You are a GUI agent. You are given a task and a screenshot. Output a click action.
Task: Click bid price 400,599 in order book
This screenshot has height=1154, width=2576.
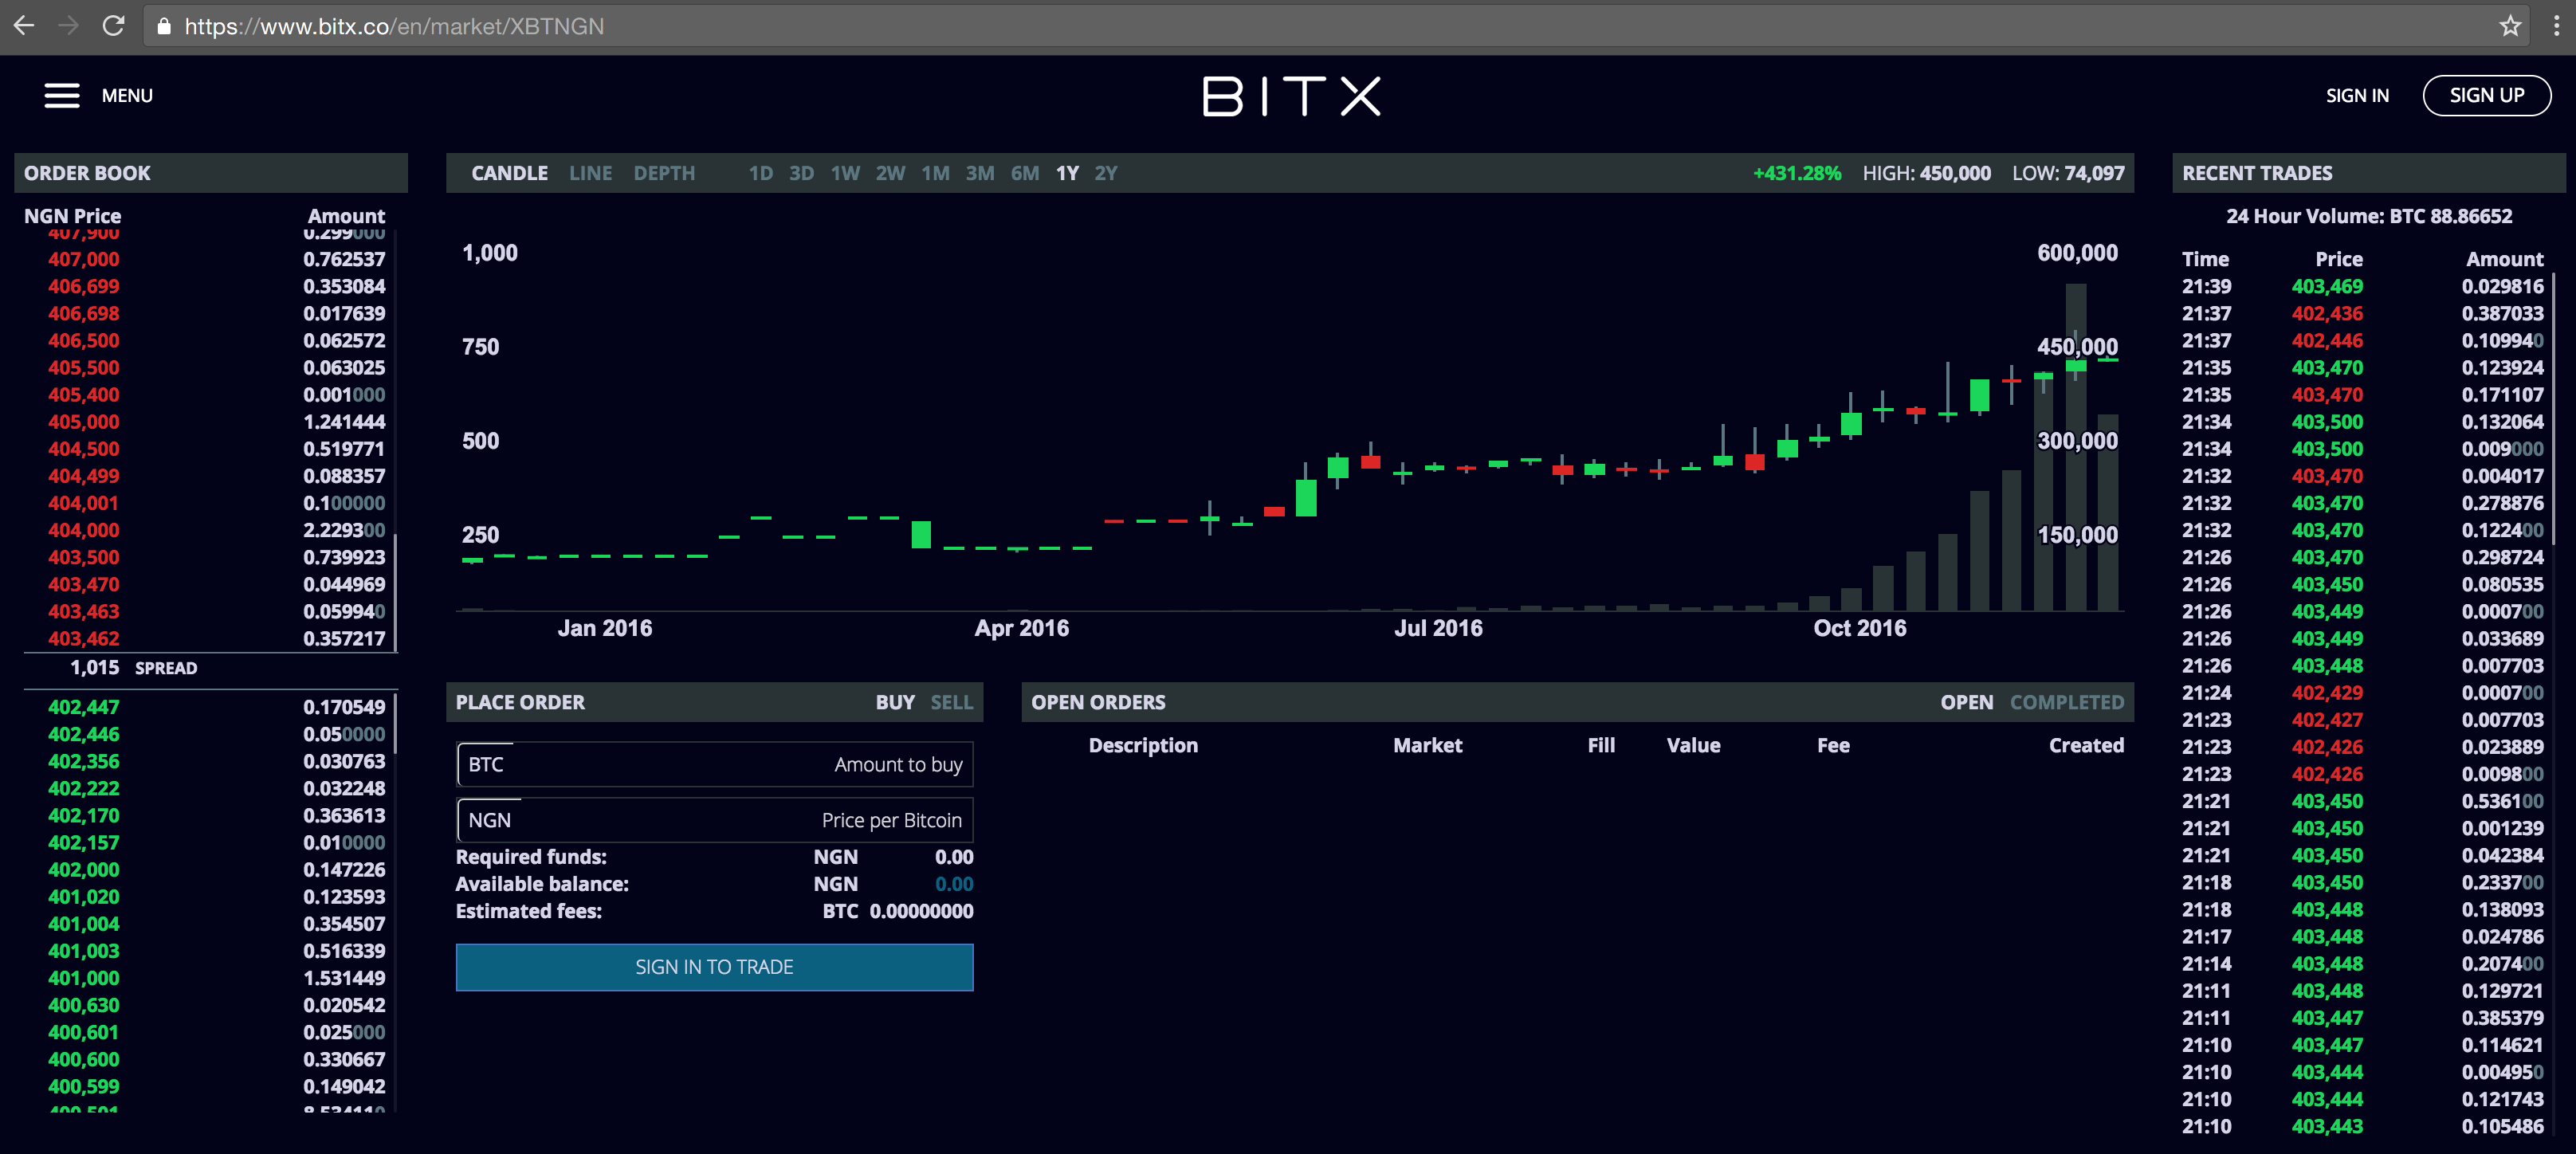coord(83,1086)
